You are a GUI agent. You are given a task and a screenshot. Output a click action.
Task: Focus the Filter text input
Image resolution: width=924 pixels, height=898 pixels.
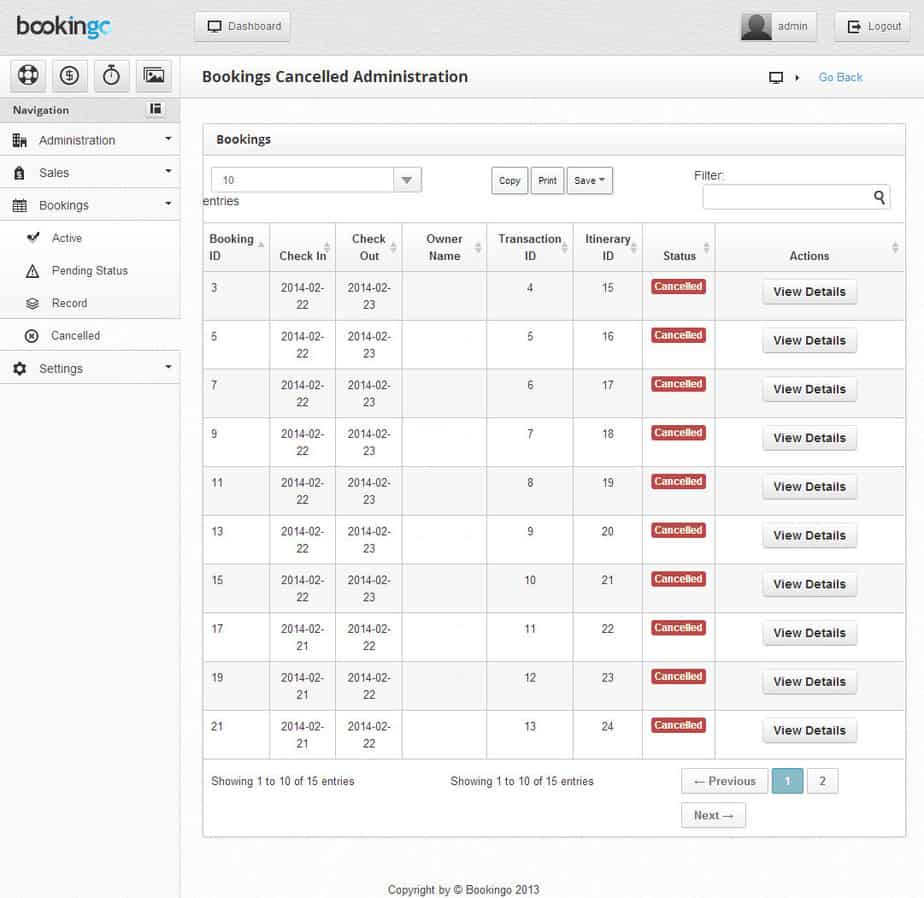click(796, 197)
